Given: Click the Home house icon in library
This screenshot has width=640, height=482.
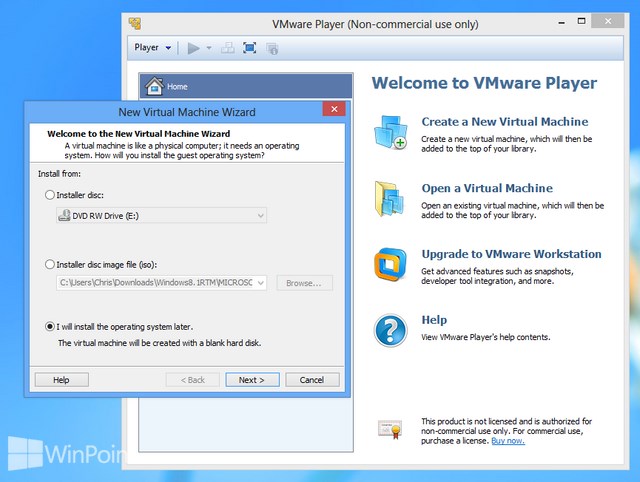Looking at the screenshot, I should [x=154, y=86].
